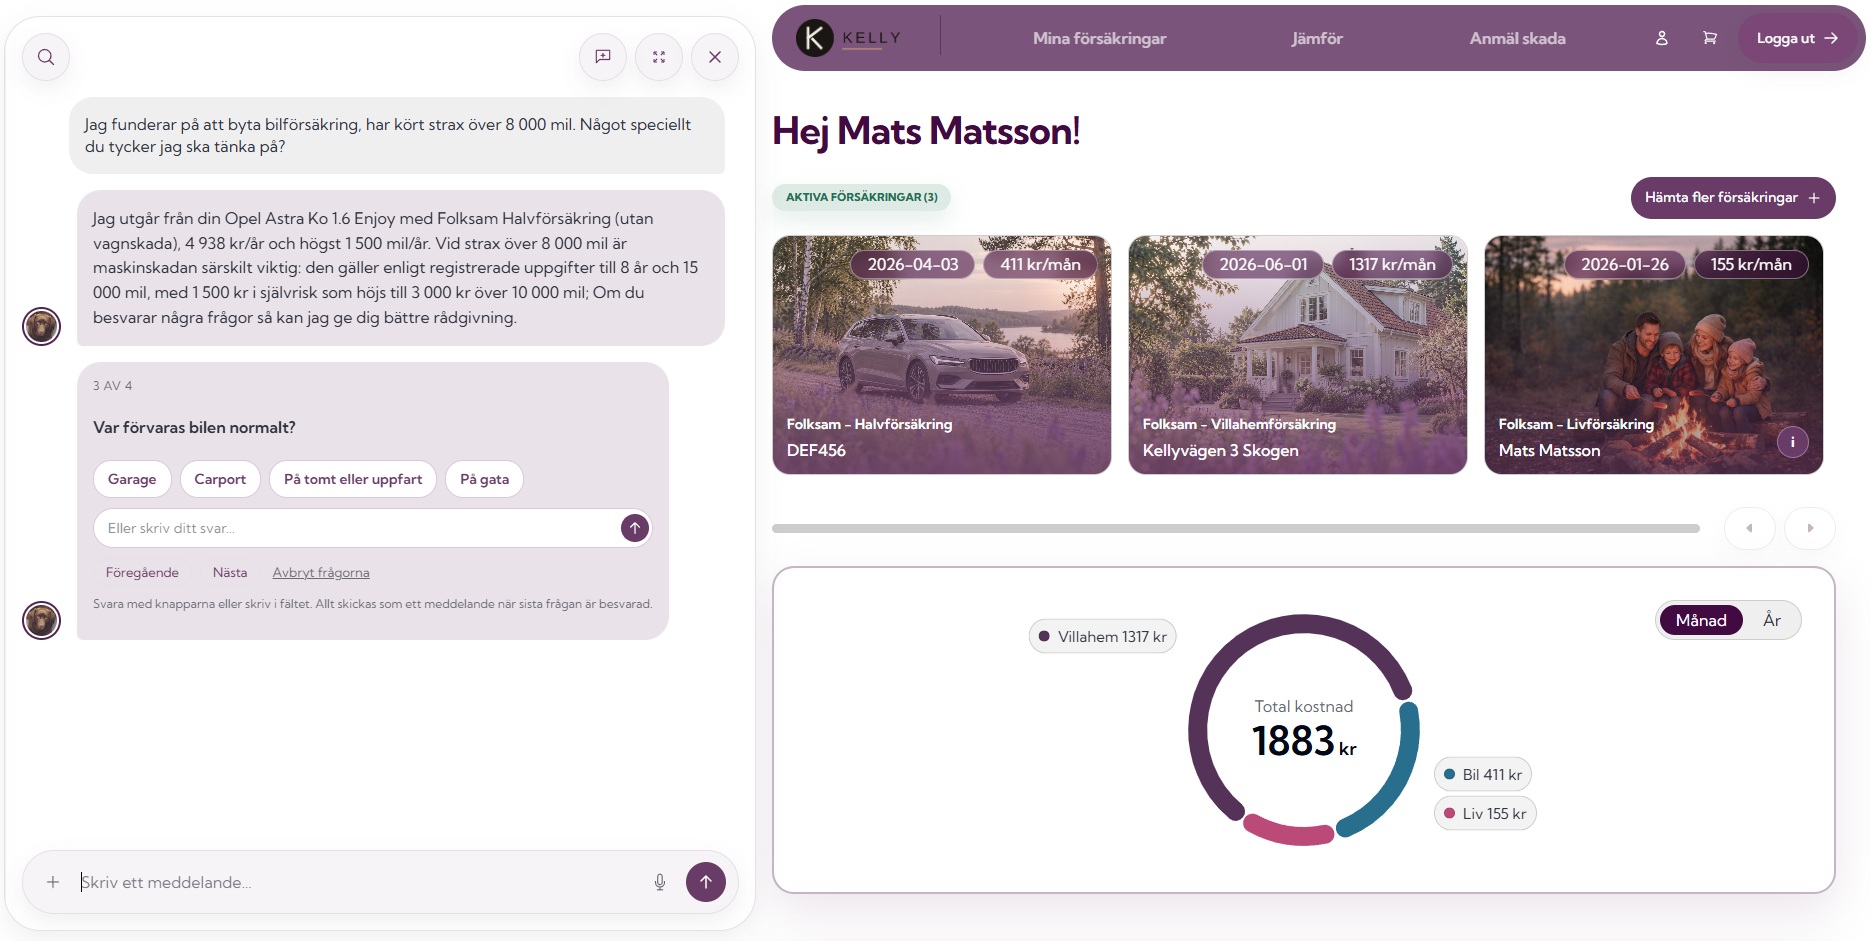1871x941 pixels.
Task: Click the Avbryt frågorna link
Action: coord(321,573)
